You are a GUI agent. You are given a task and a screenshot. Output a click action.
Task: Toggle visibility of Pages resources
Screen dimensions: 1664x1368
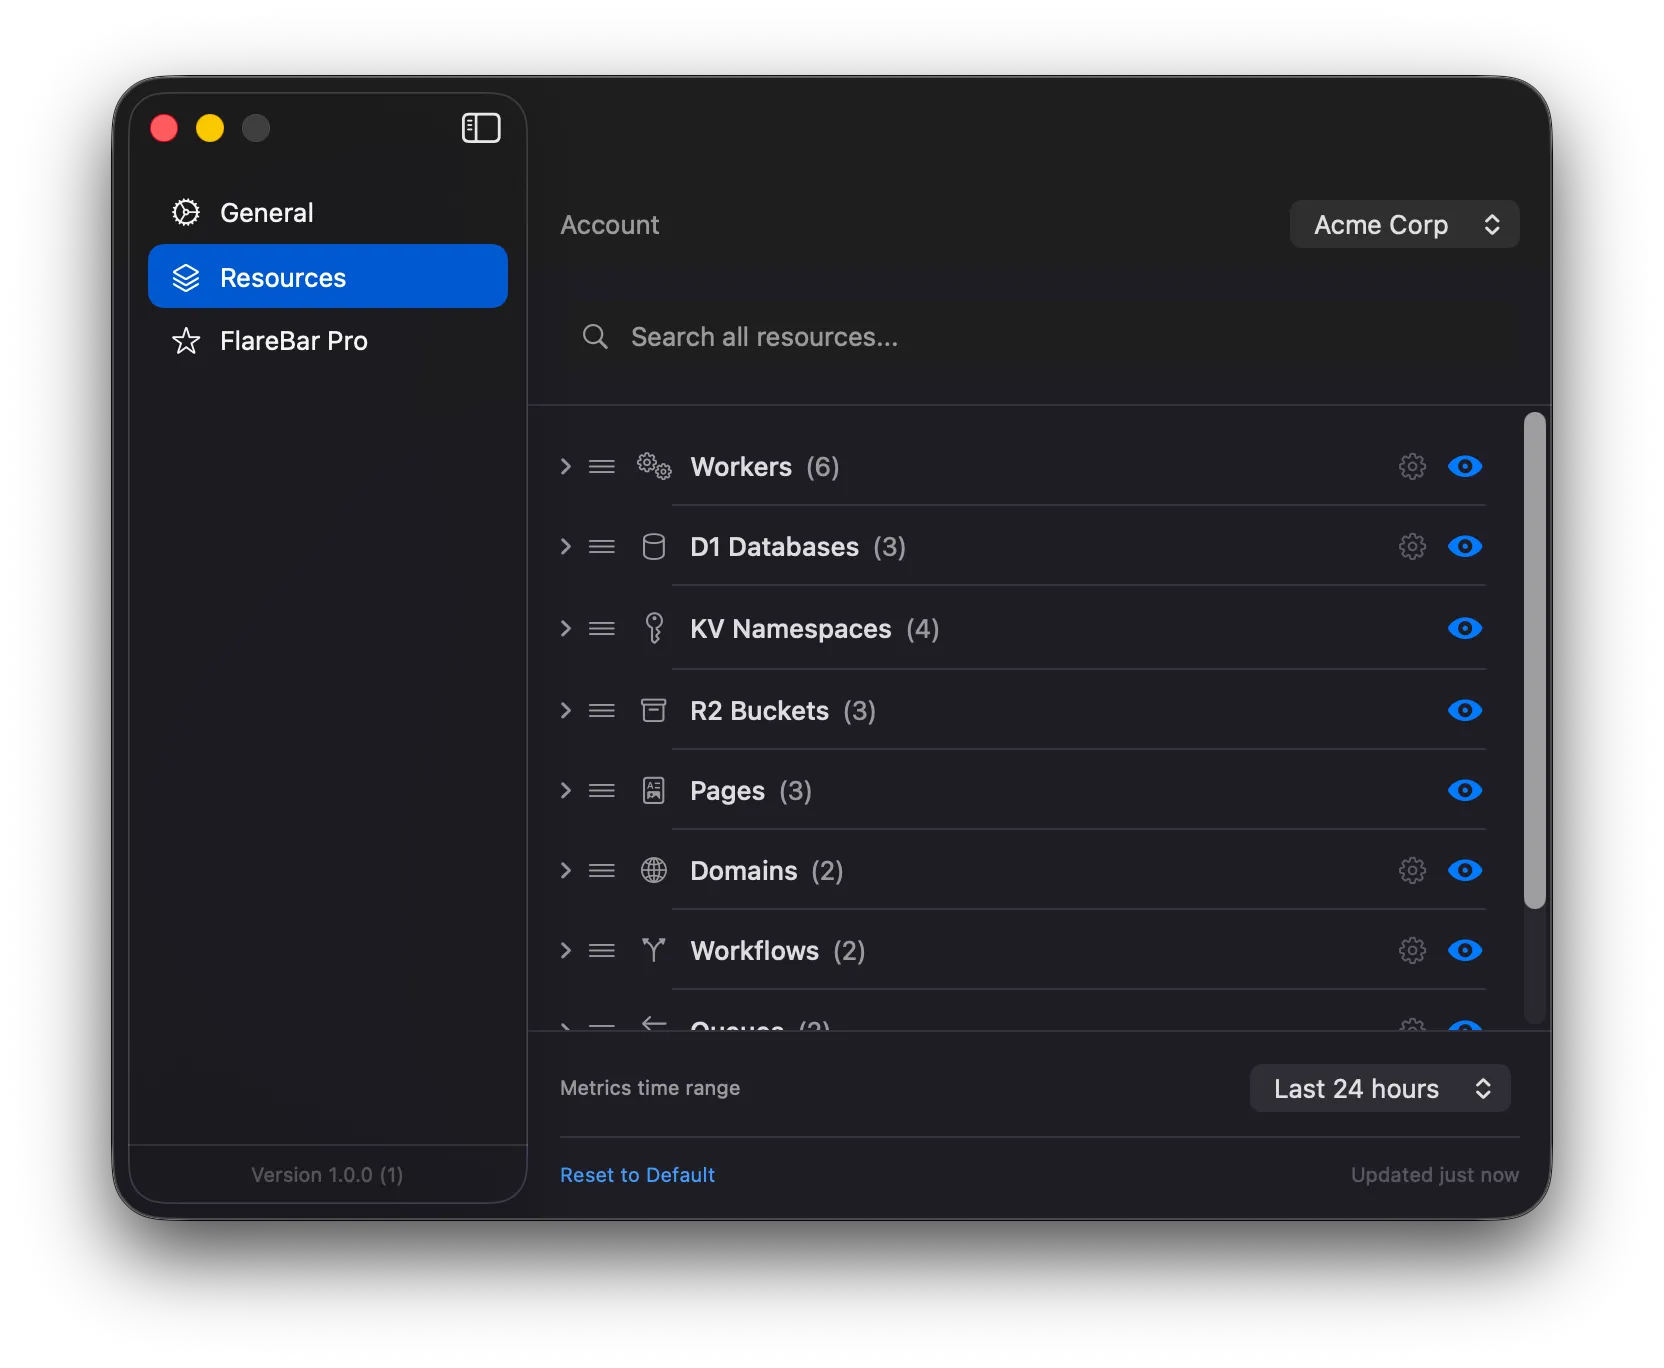[1464, 791]
